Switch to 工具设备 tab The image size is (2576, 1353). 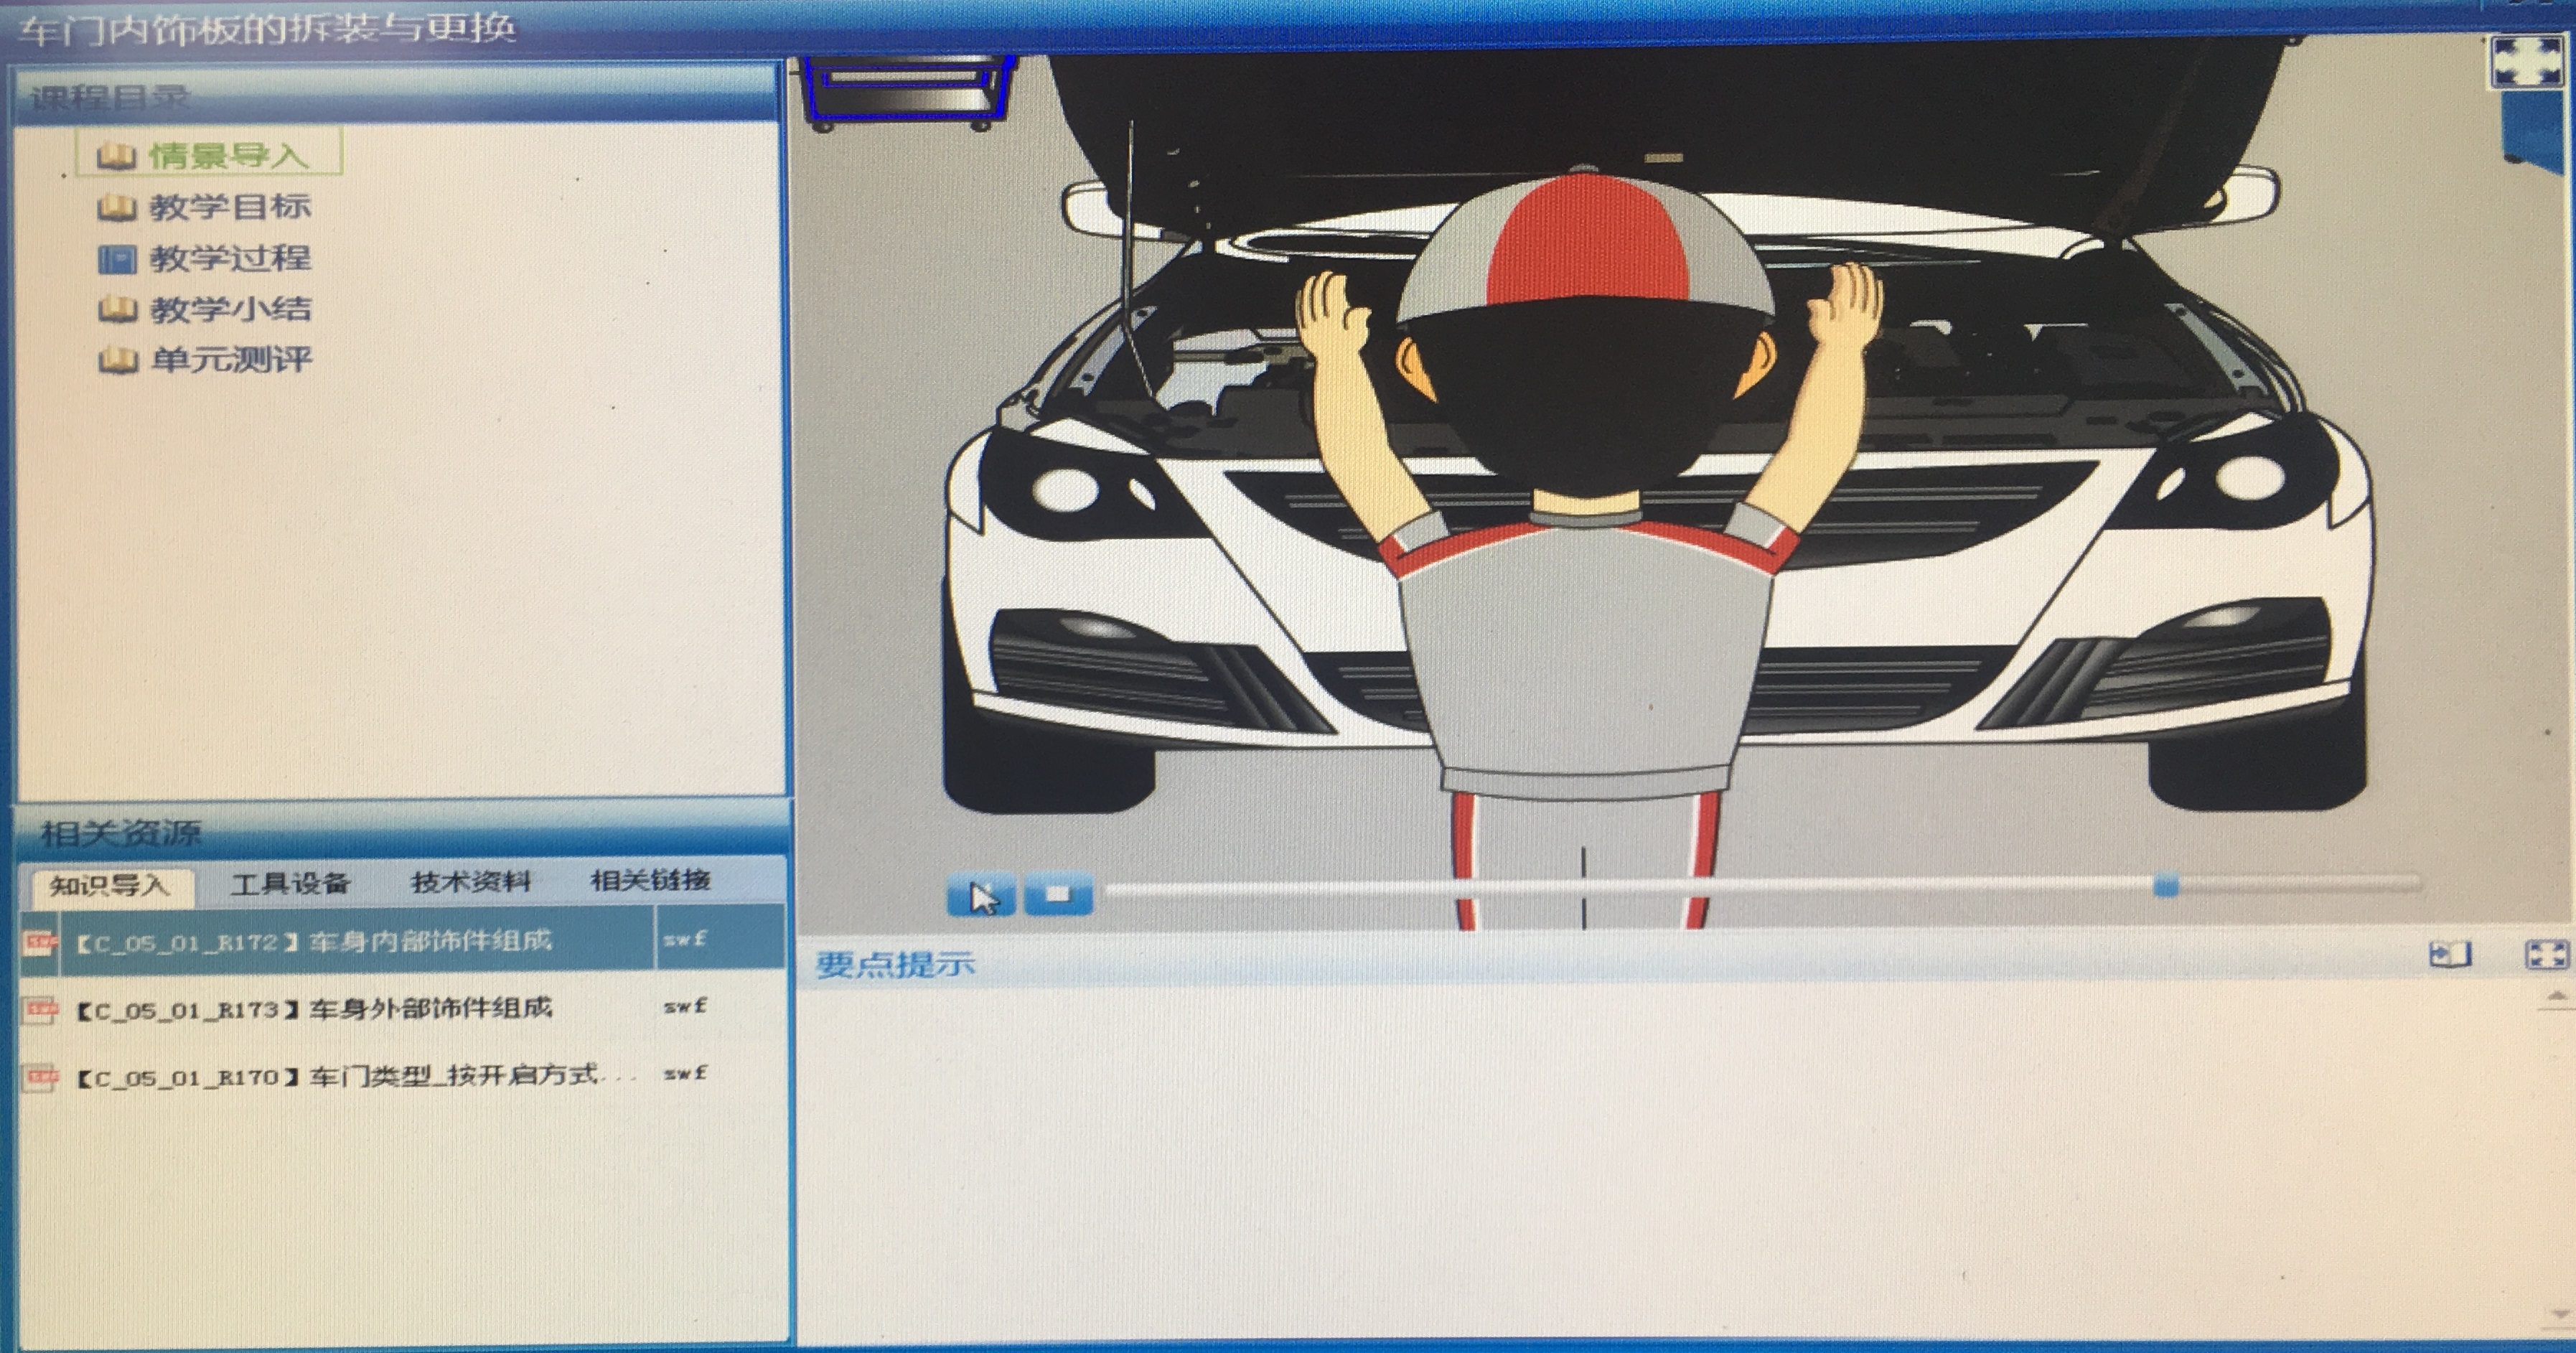[290, 884]
